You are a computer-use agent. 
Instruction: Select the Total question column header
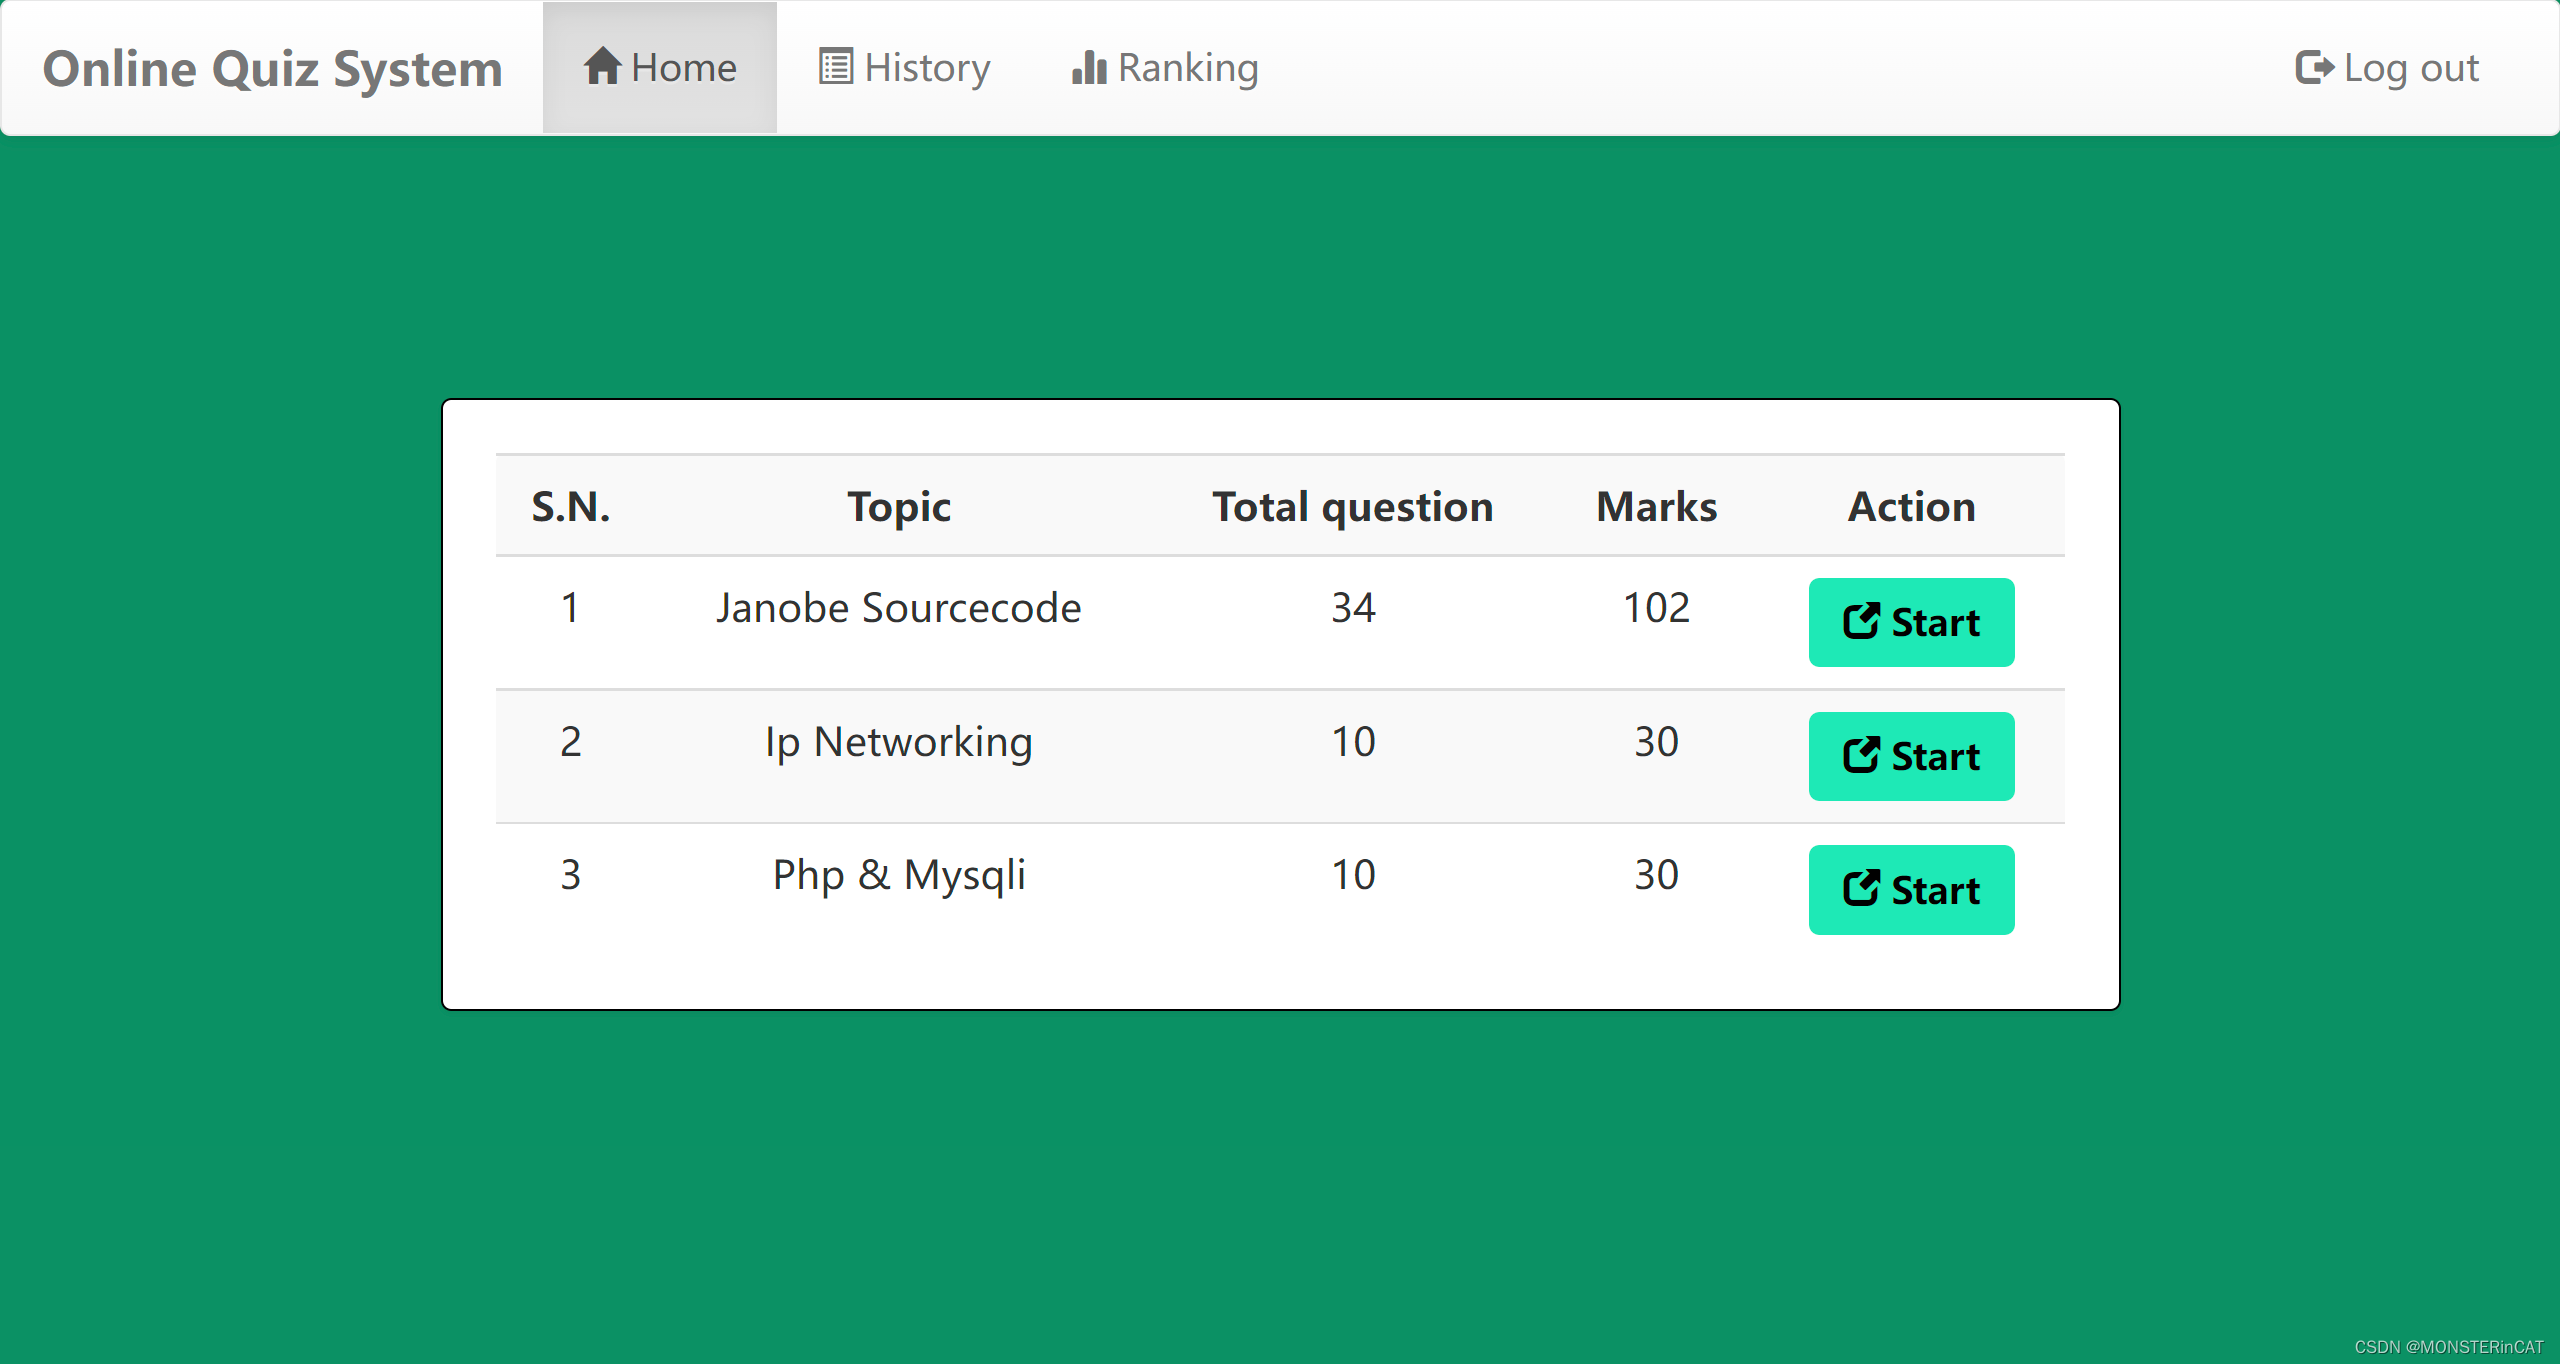[1353, 507]
